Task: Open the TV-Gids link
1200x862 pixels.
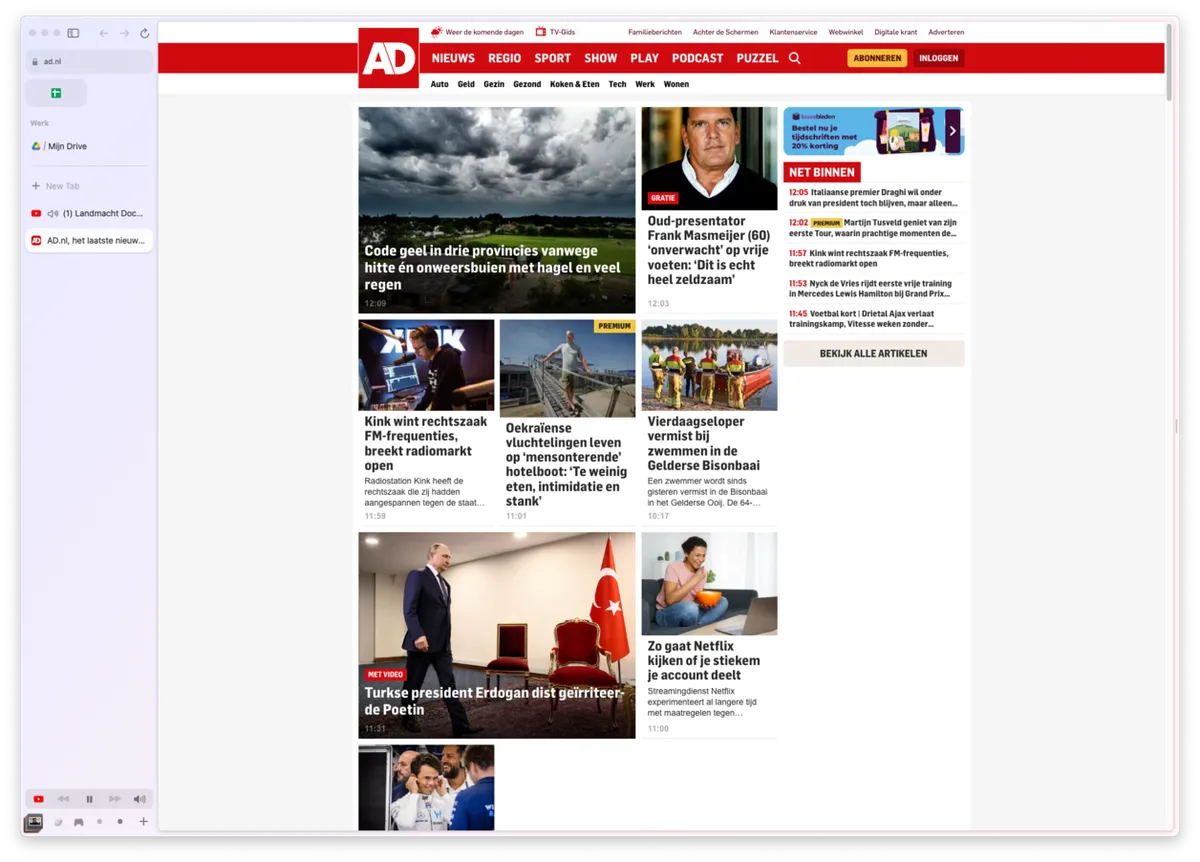Action: point(555,32)
